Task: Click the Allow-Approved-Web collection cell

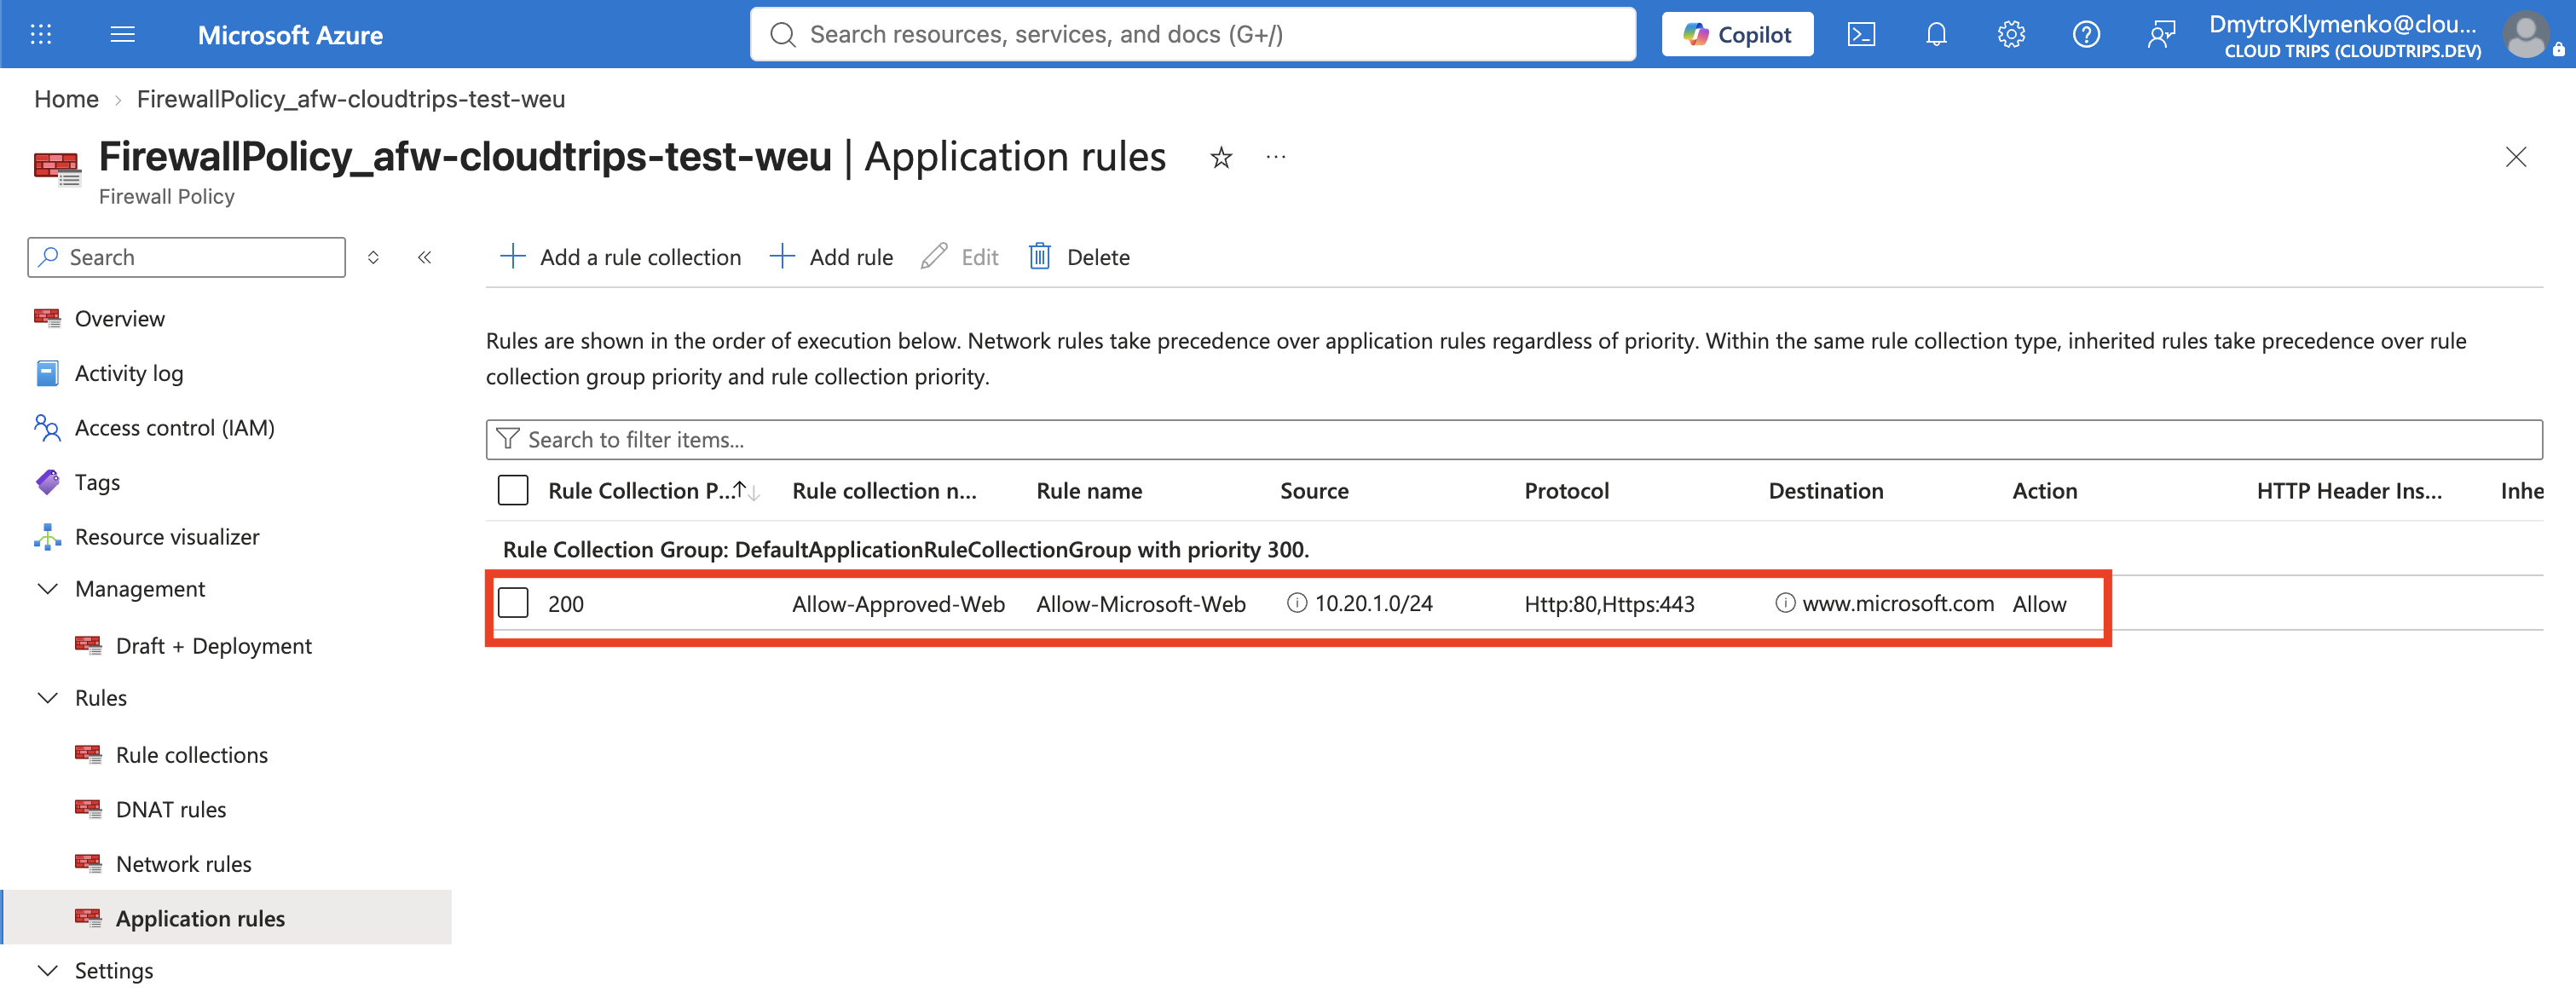Action: [x=898, y=604]
